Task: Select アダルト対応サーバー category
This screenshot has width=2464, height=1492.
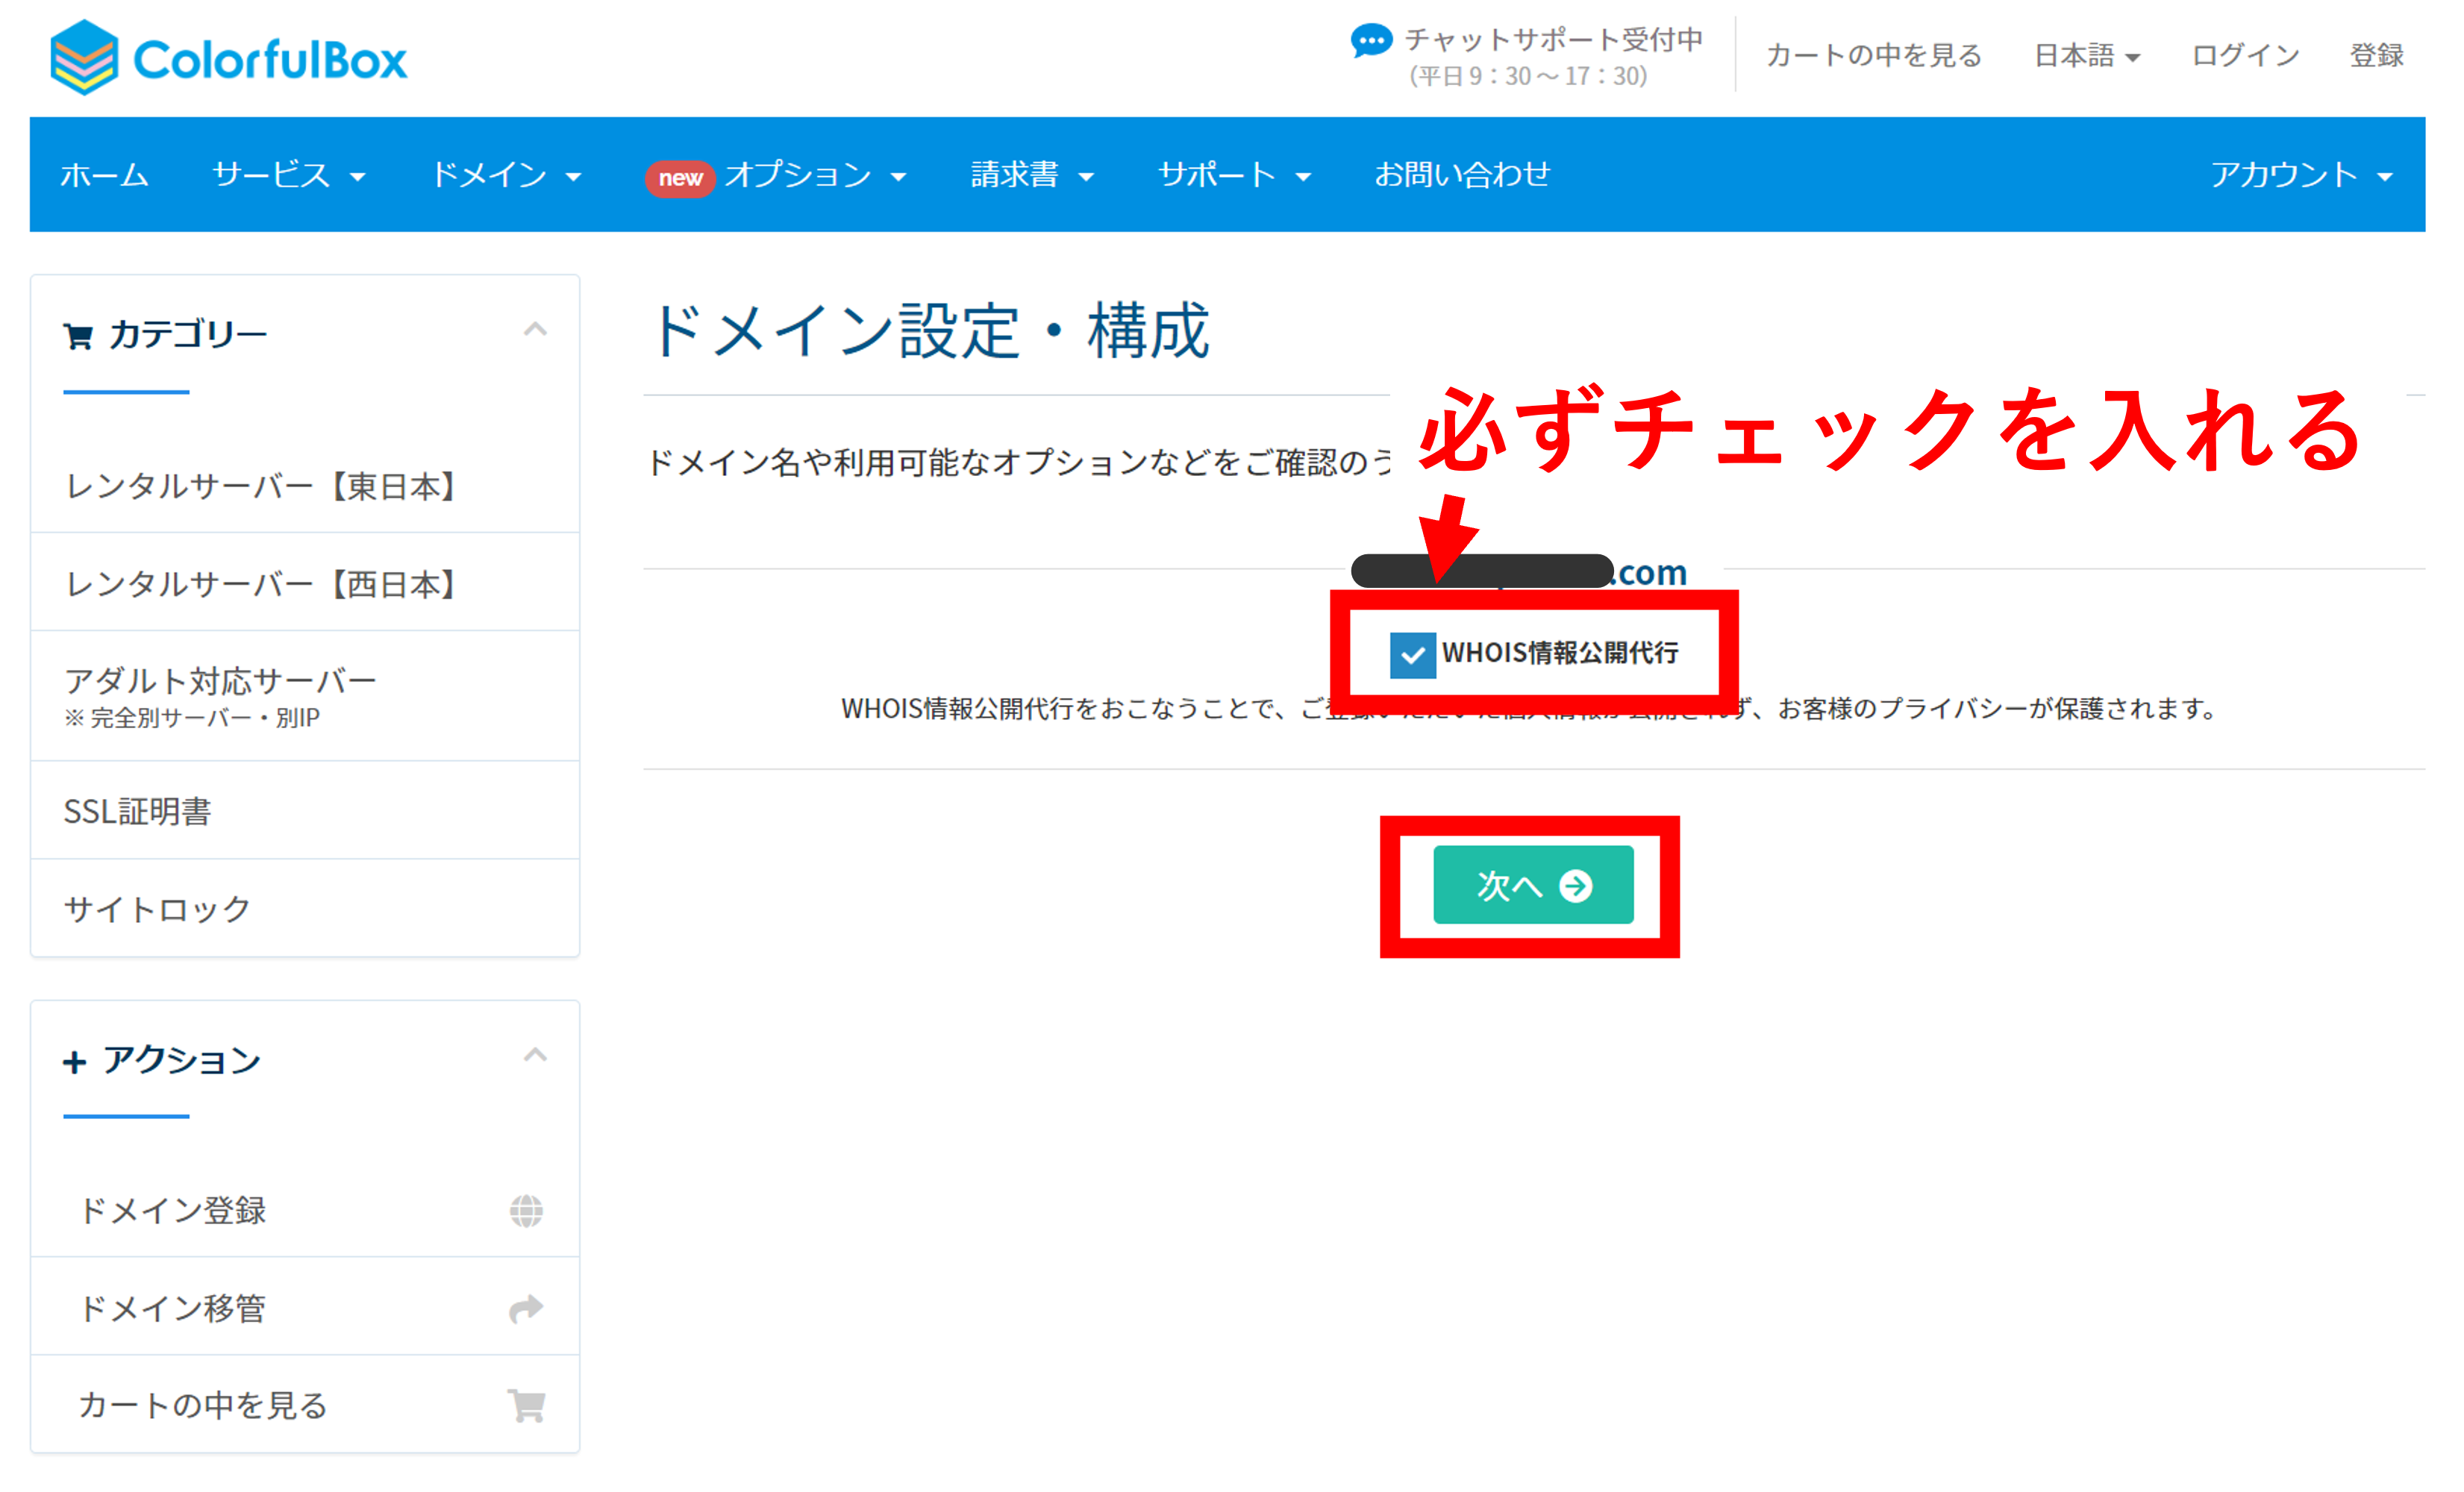Action: (x=305, y=696)
